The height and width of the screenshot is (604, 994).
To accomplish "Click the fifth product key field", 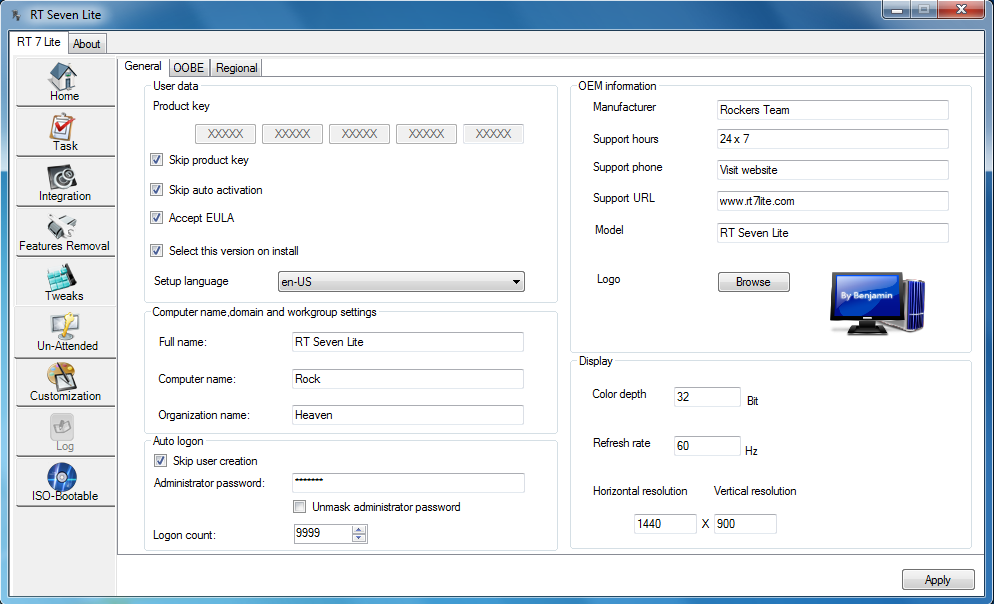I will [x=493, y=134].
